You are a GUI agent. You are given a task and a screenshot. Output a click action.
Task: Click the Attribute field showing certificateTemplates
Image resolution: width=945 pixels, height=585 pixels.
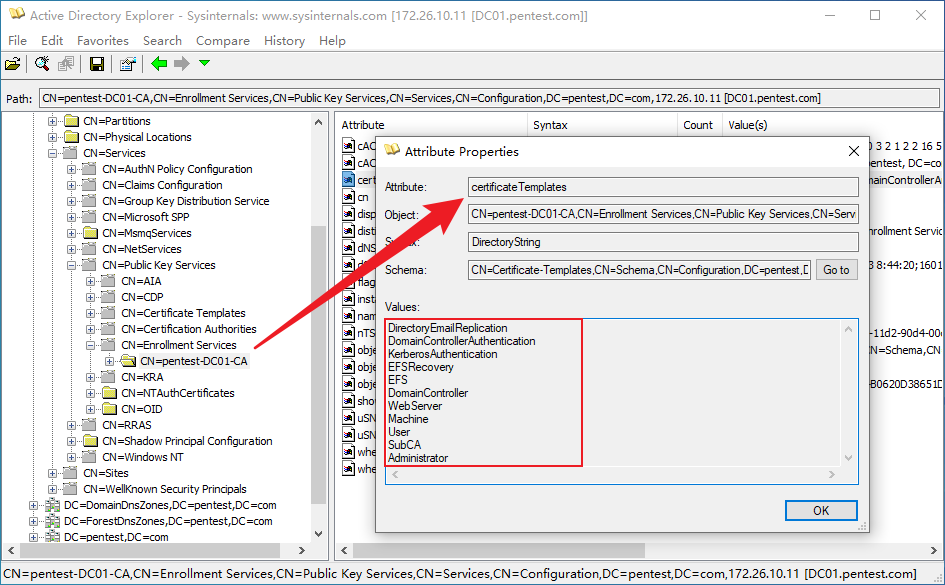click(663, 187)
